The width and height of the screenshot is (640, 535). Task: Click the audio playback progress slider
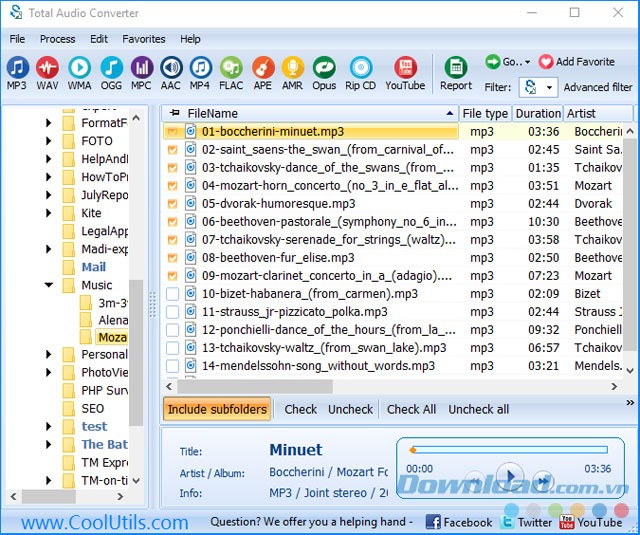click(x=509, y=450)
